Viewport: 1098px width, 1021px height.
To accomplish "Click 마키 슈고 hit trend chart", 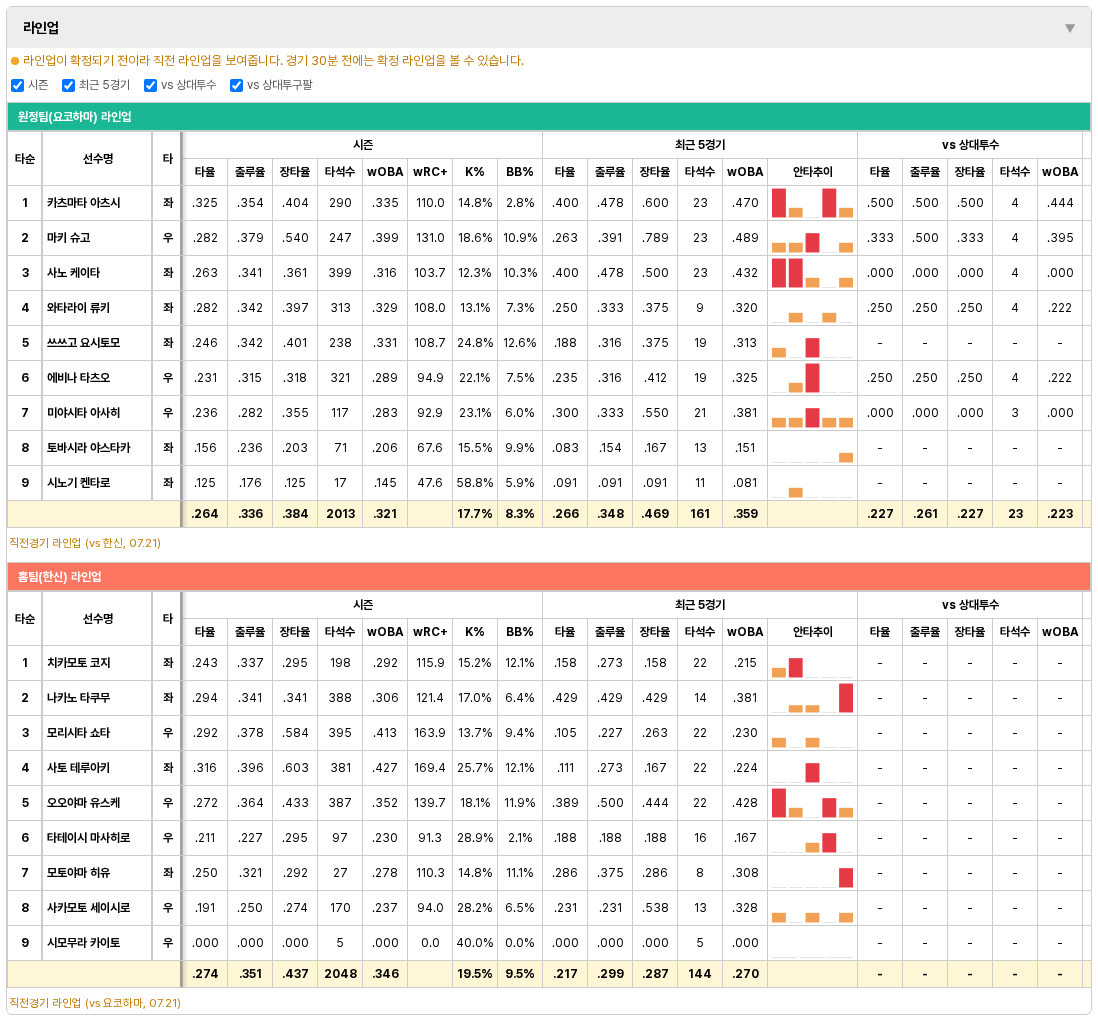I will point(812,238).
